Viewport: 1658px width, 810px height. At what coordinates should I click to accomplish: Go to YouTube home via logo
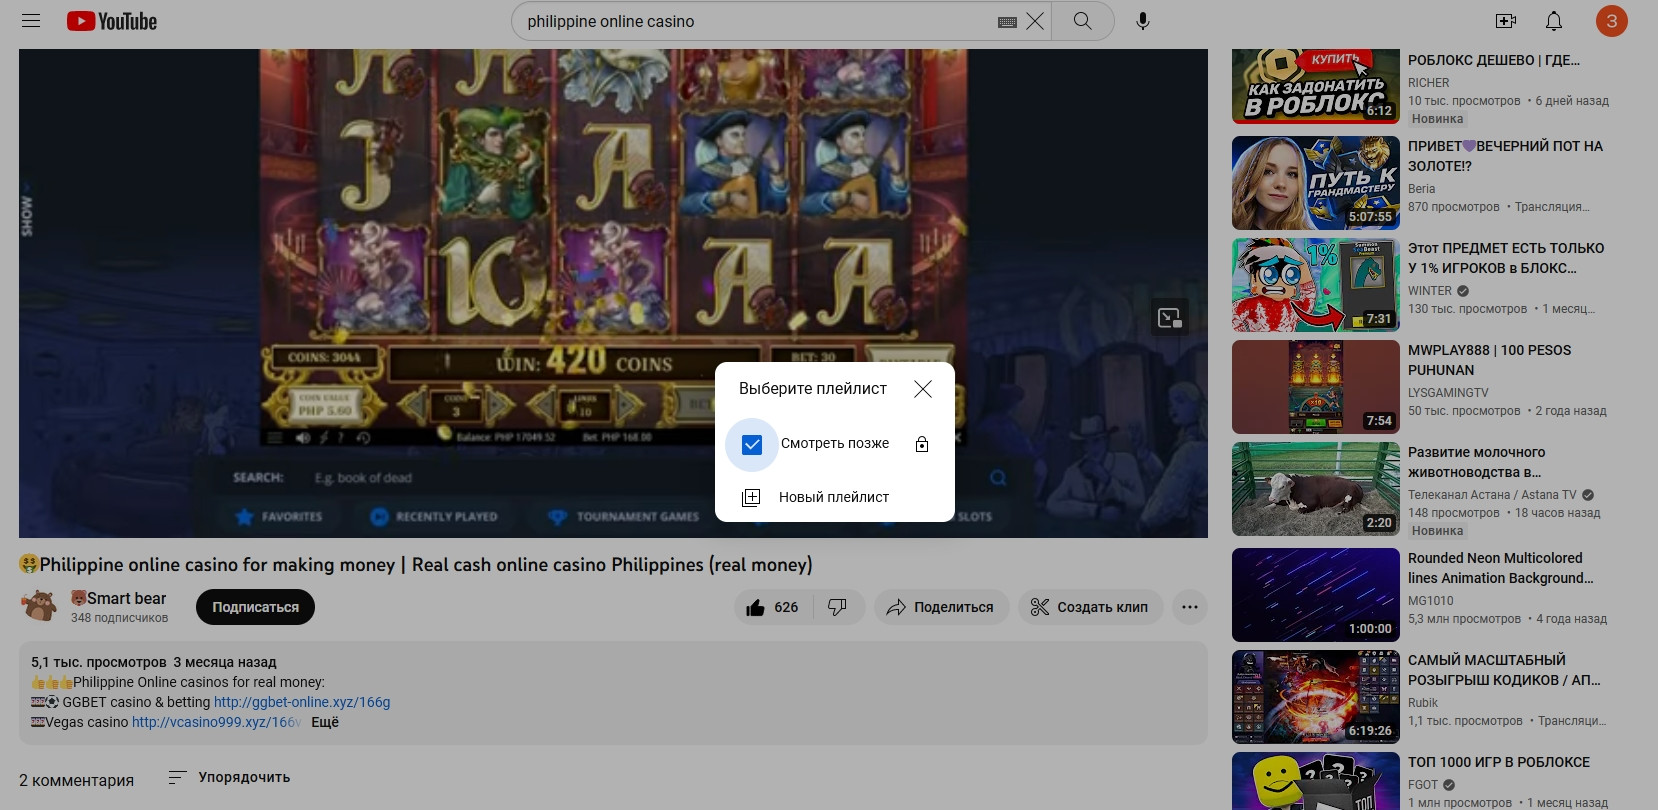coord(112,21)
